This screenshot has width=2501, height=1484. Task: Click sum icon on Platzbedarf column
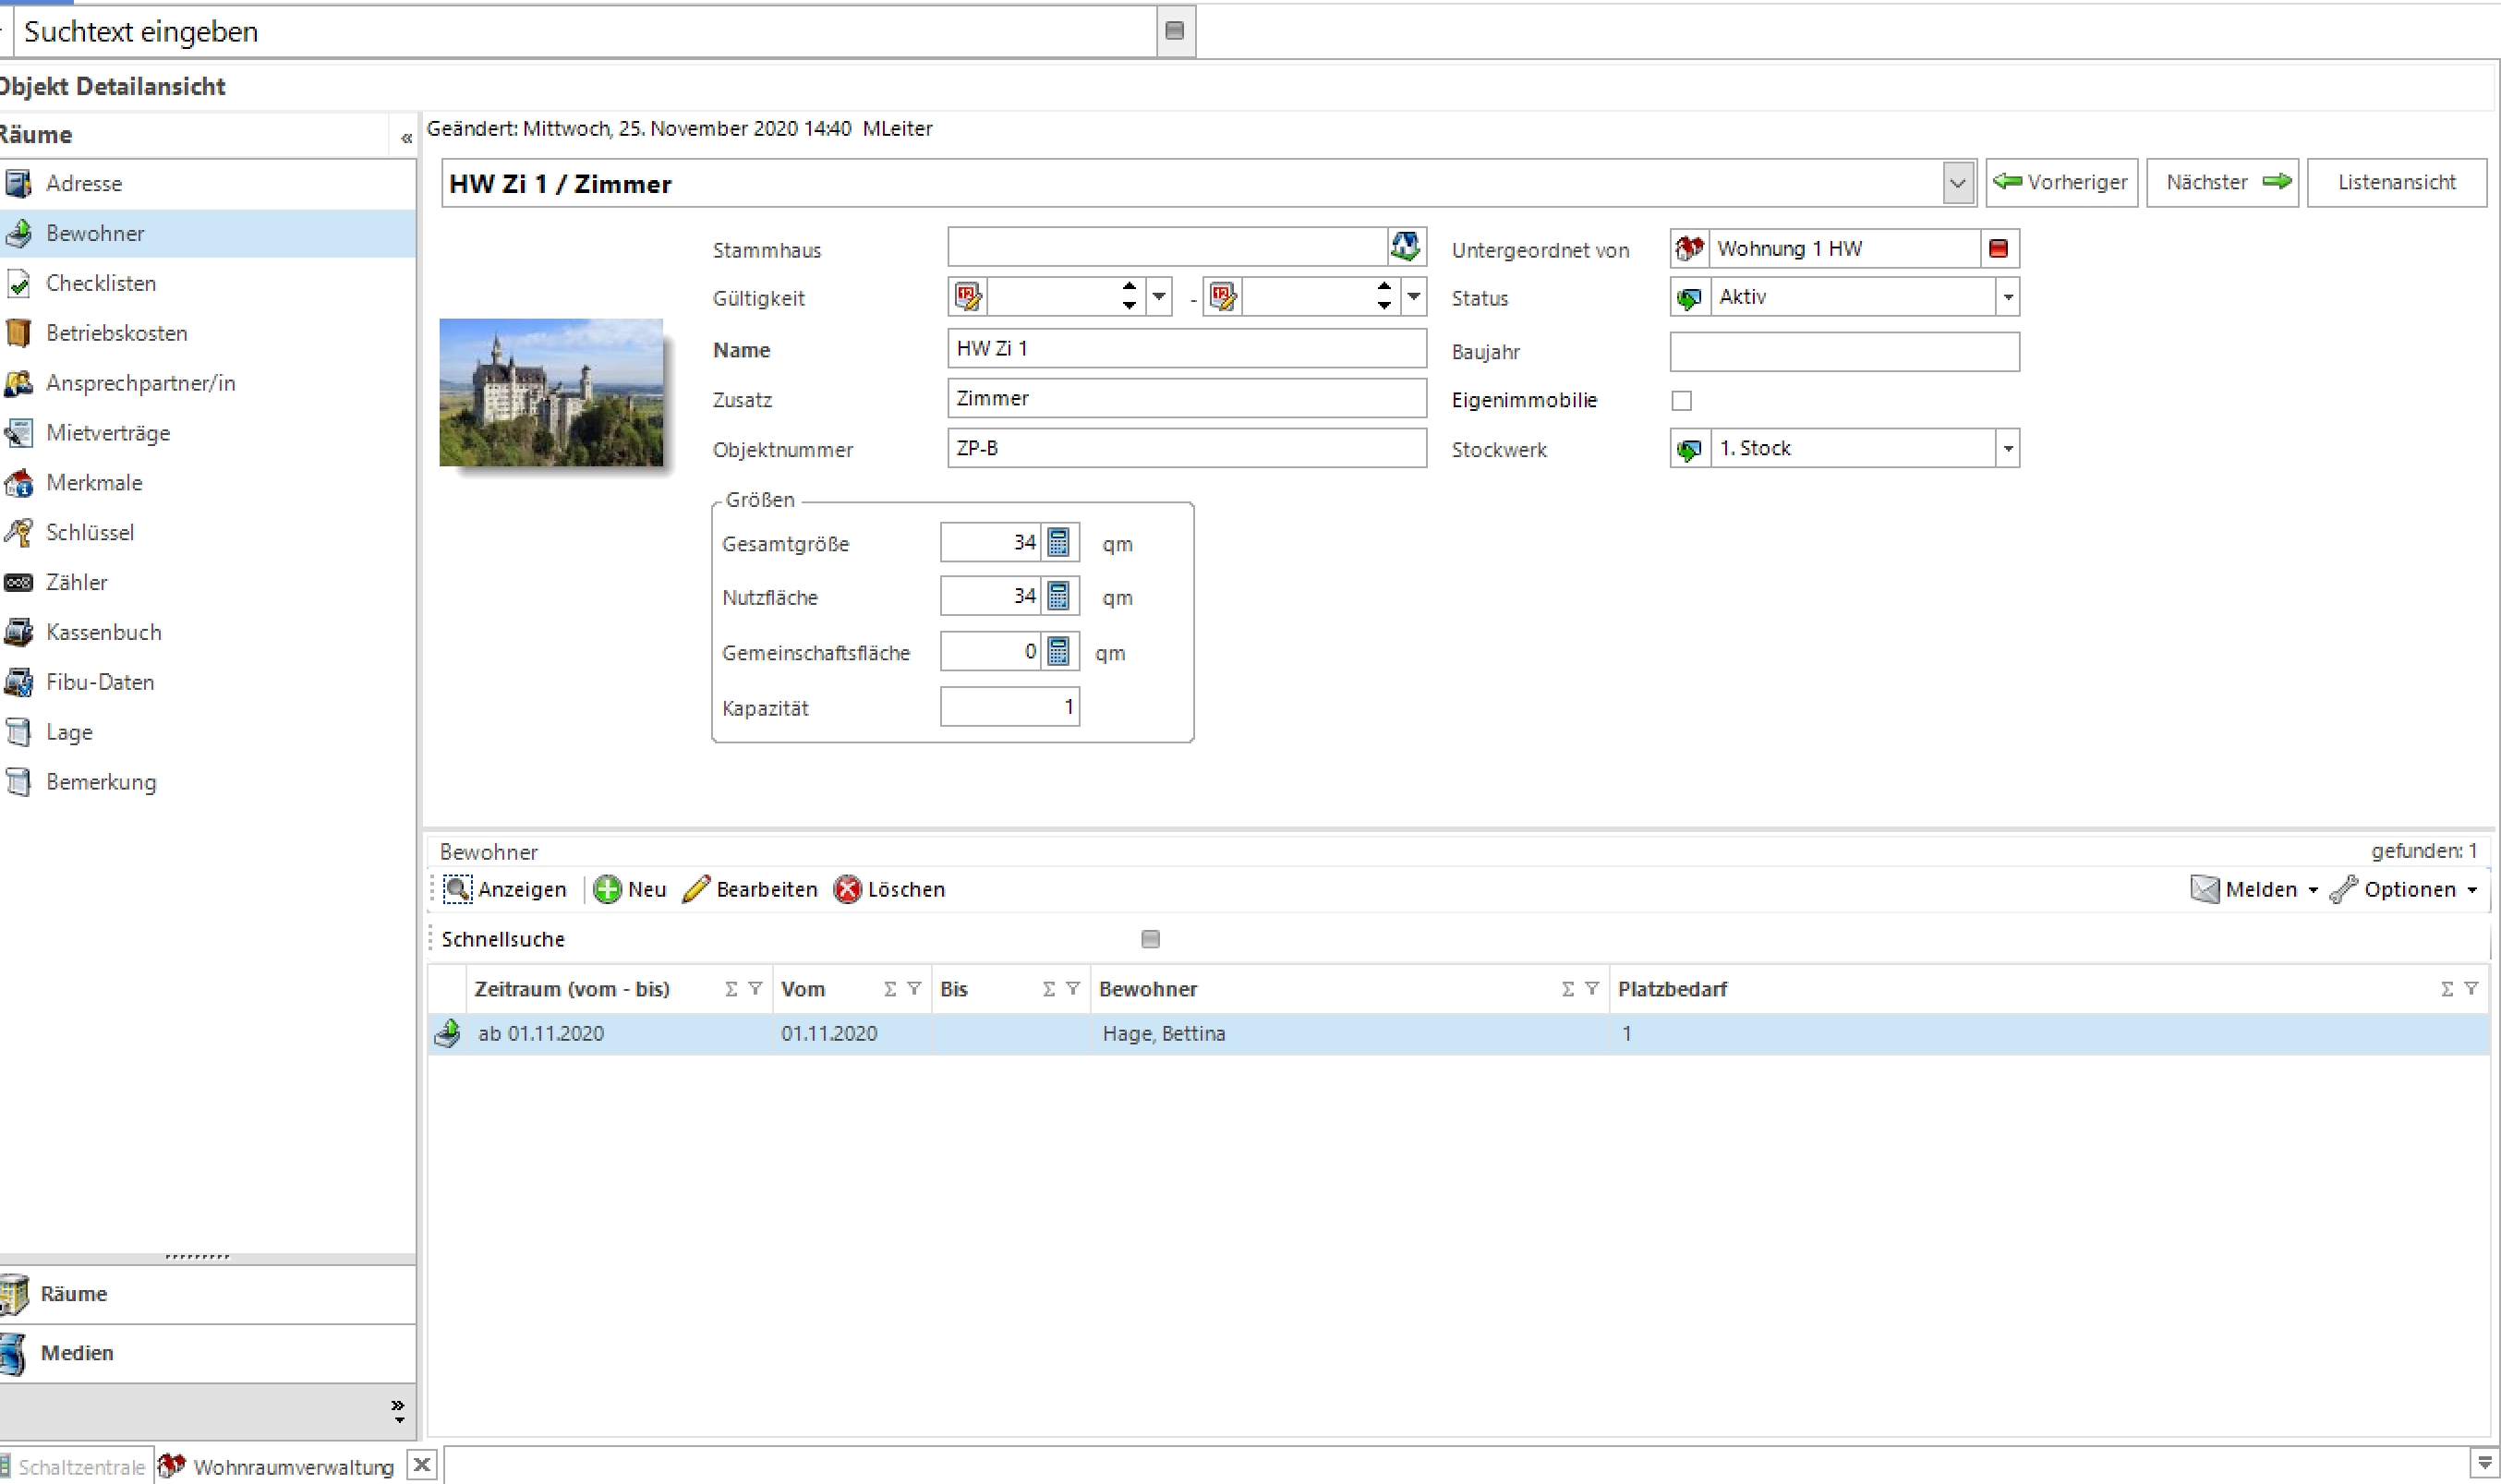click(2447, 988)
